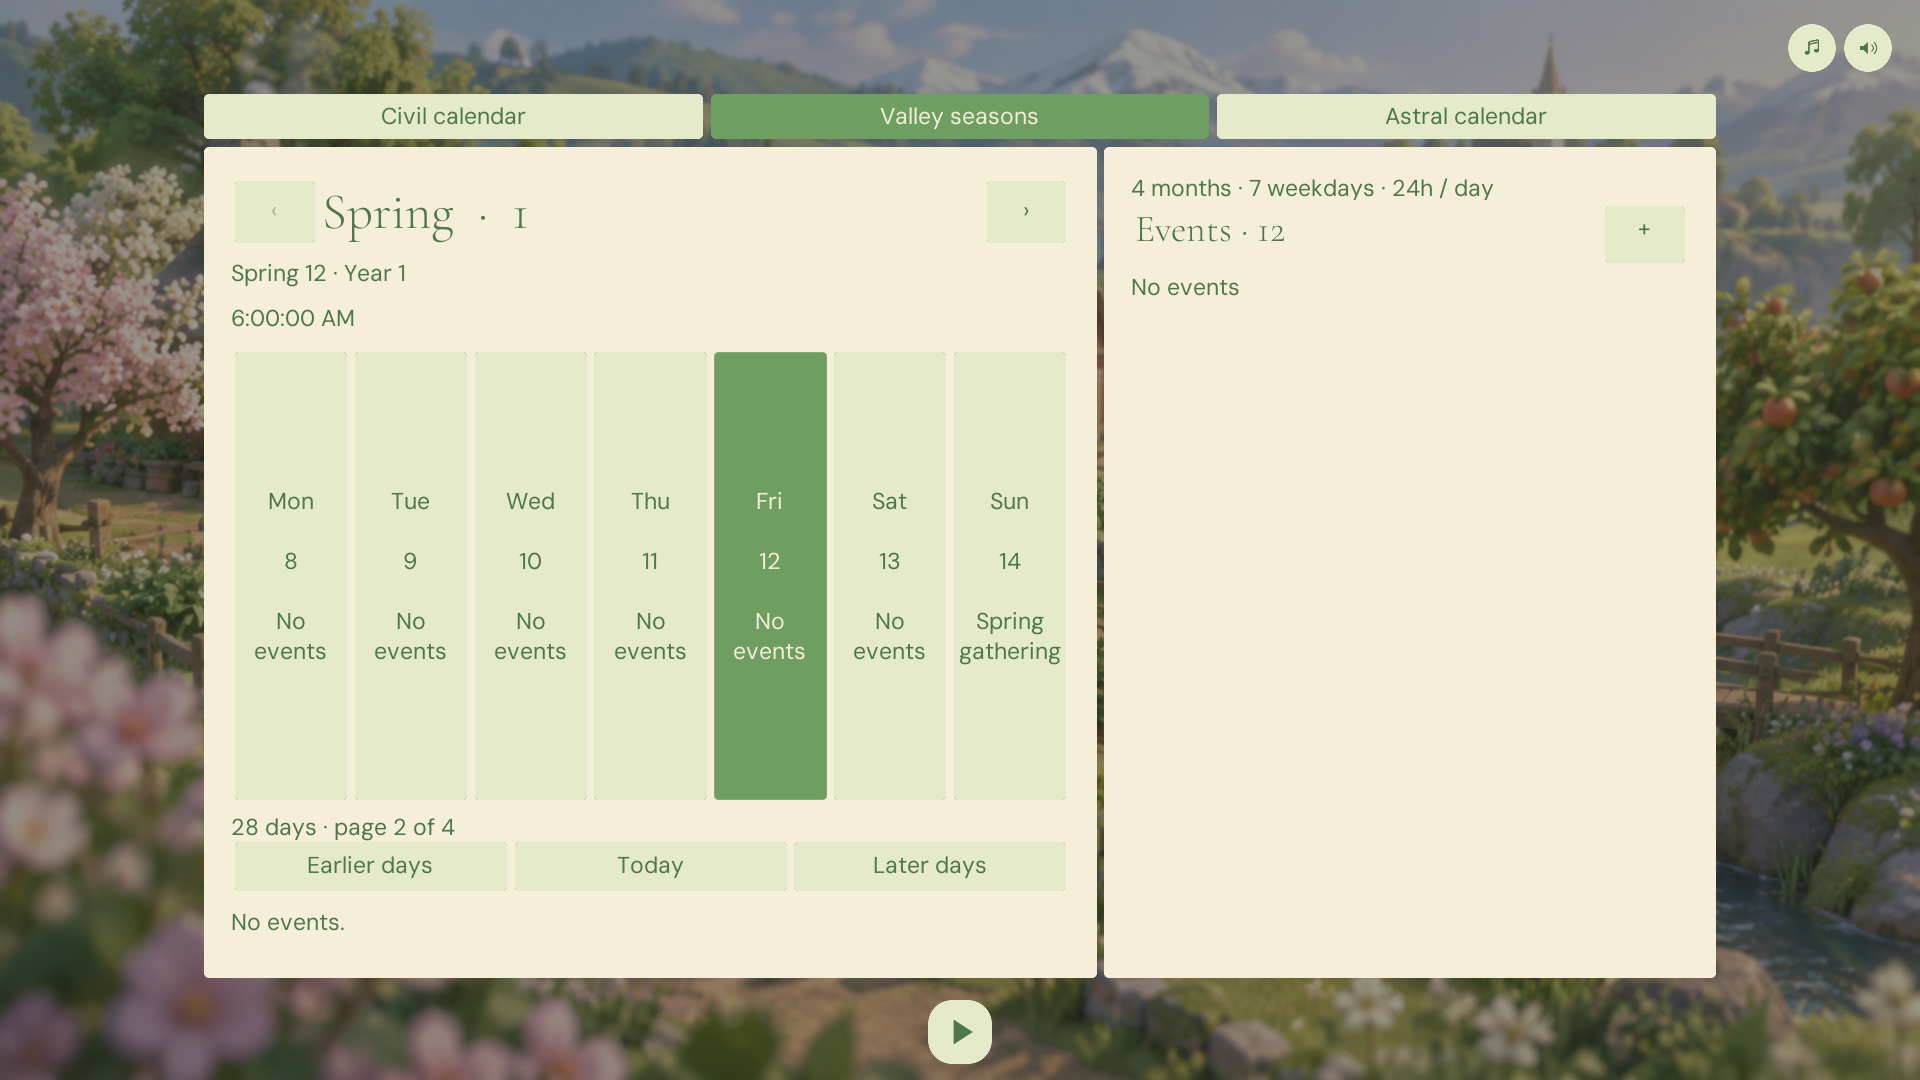
Task: Select the highlighted Fri 12 column
Action: [x=770, y=575]
